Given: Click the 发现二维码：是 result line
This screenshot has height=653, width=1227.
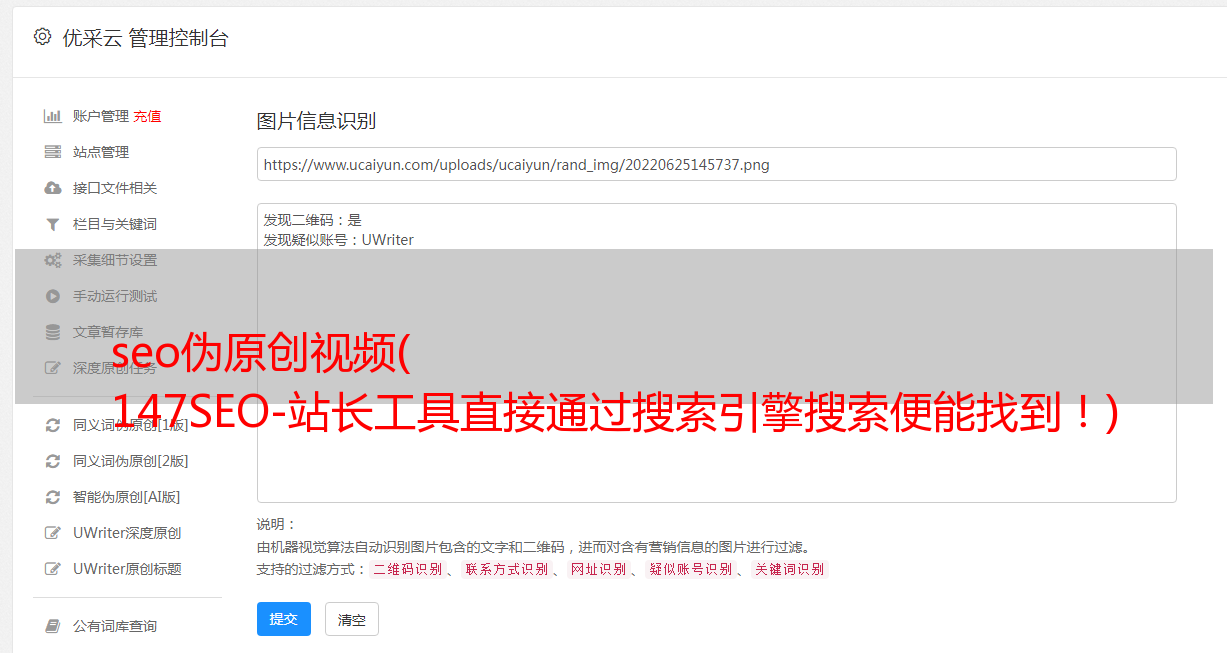Looking at the screenshot, I should pyautogui.click(x=312, y=220).
